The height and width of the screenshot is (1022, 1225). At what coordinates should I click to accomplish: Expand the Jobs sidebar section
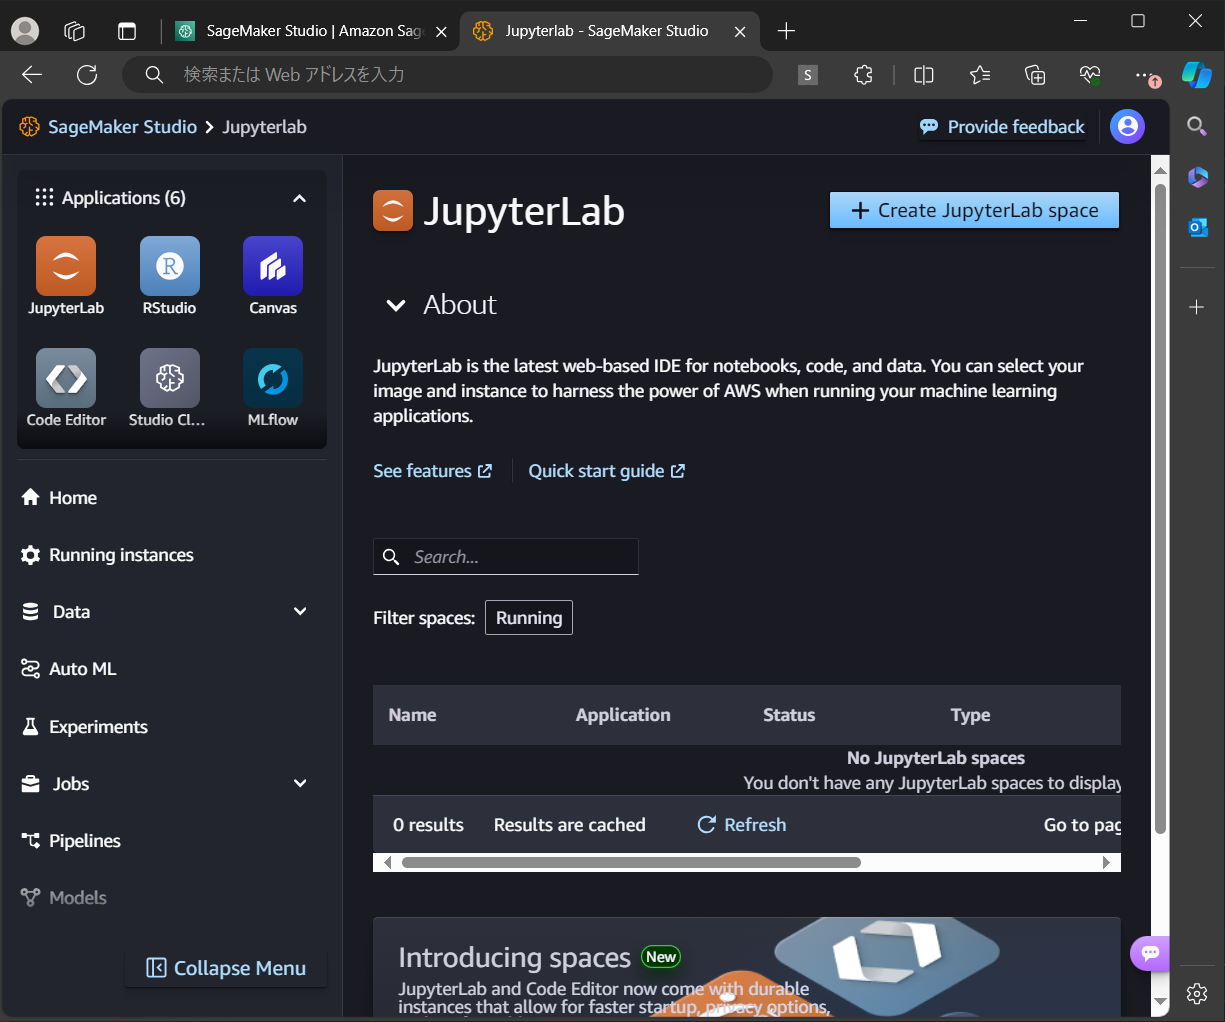coord(299,783)
